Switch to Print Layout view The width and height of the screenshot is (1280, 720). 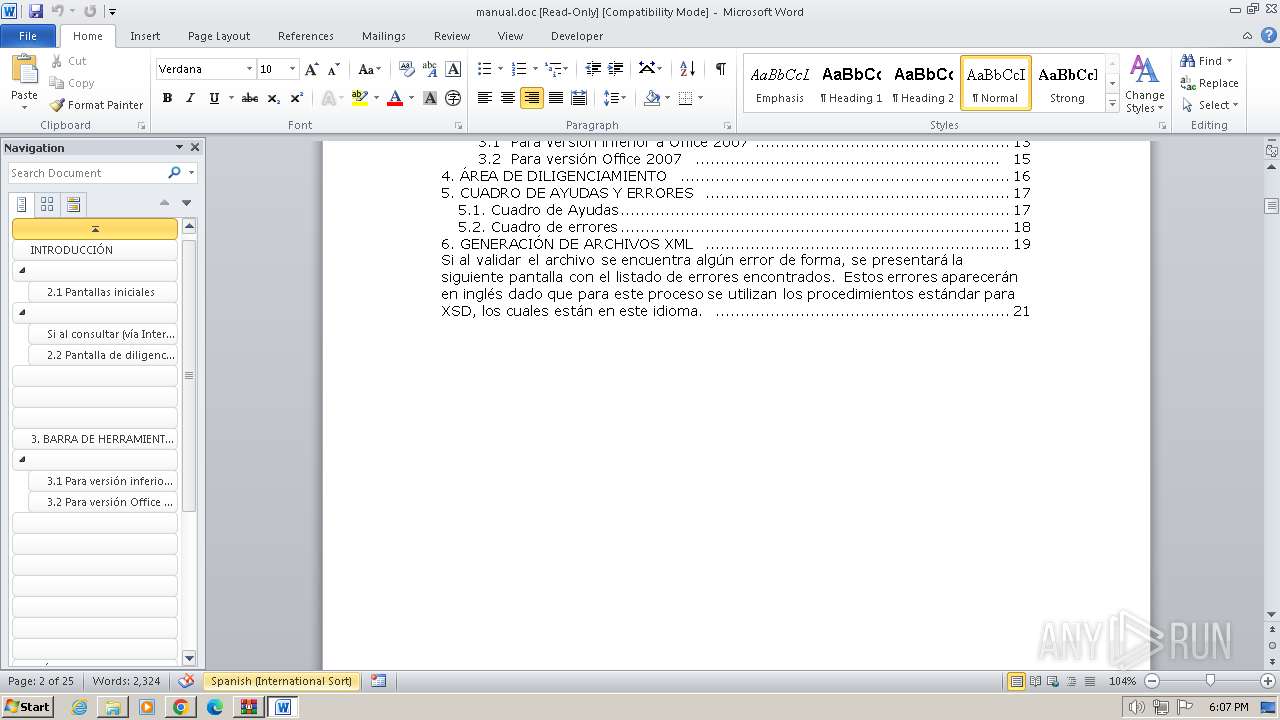1016,681
